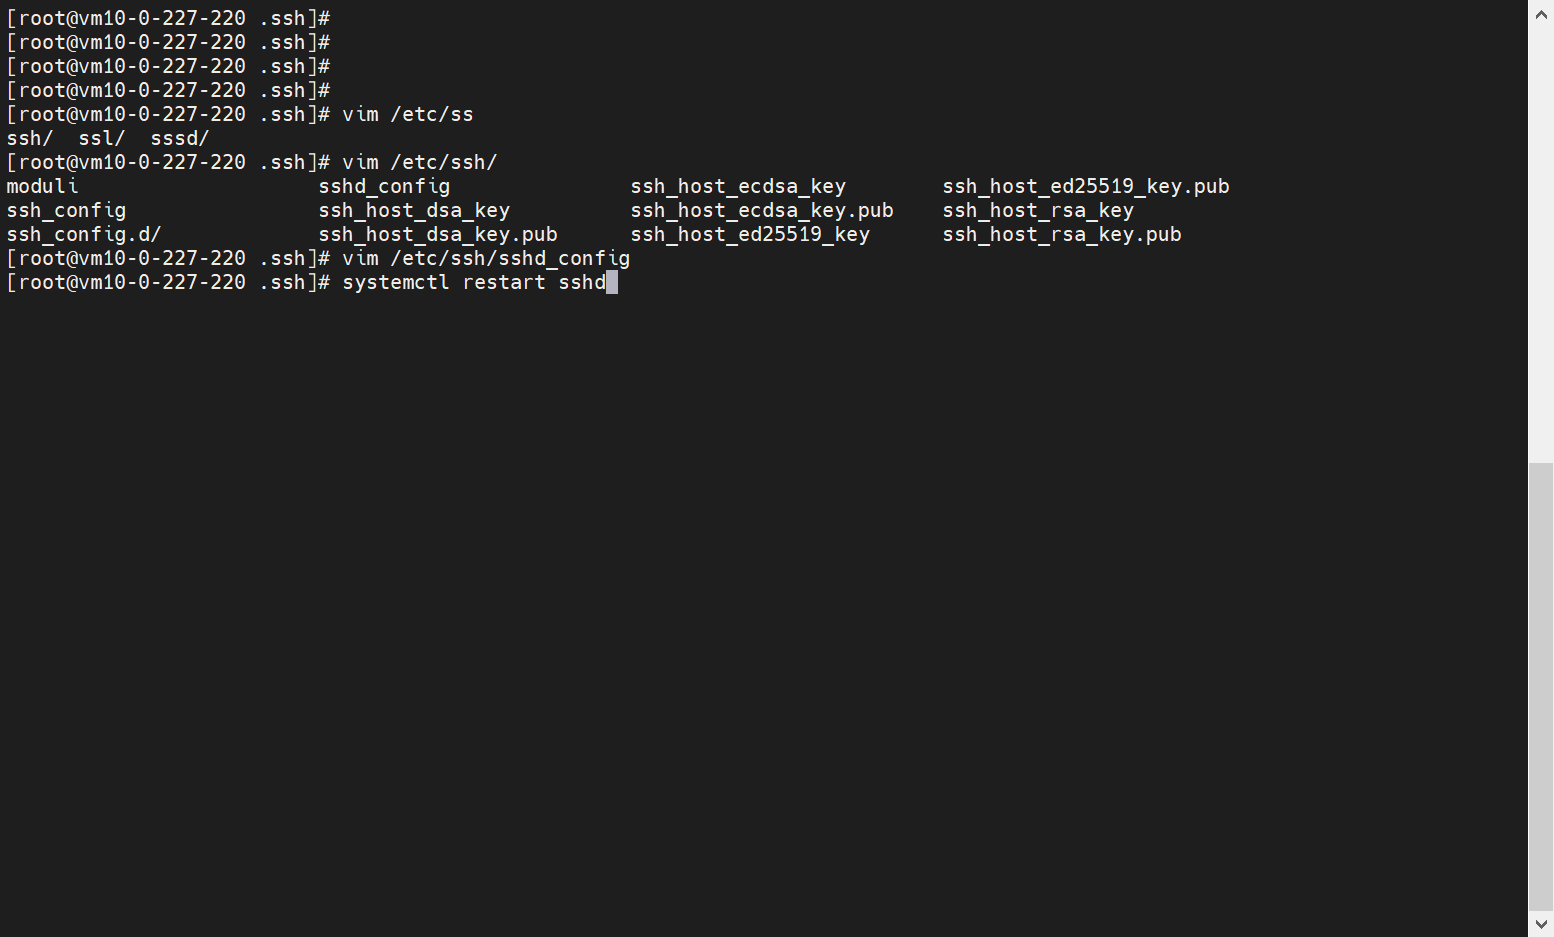Image resolution: width=1554 pixels, height=937 pixels.
Task: Click ssh_host_ecdsa_key.pub in the file listing
Action: [x=762, y=211]
